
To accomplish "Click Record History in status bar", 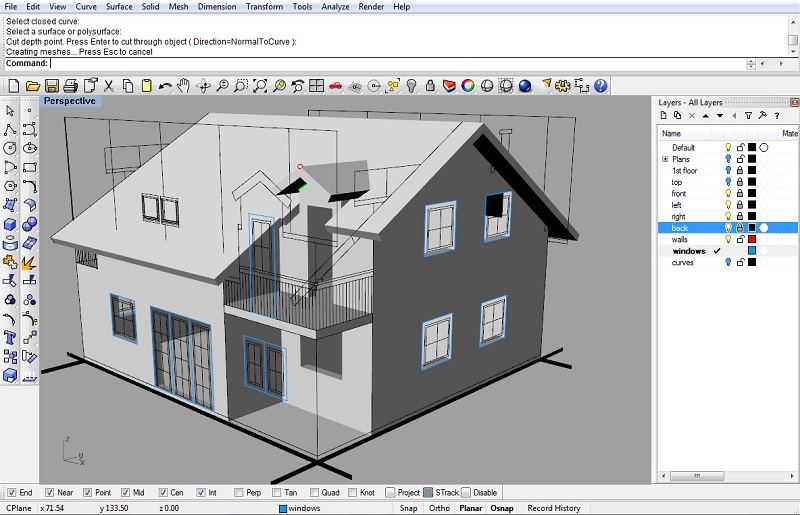I will click(x=554, y=508).
